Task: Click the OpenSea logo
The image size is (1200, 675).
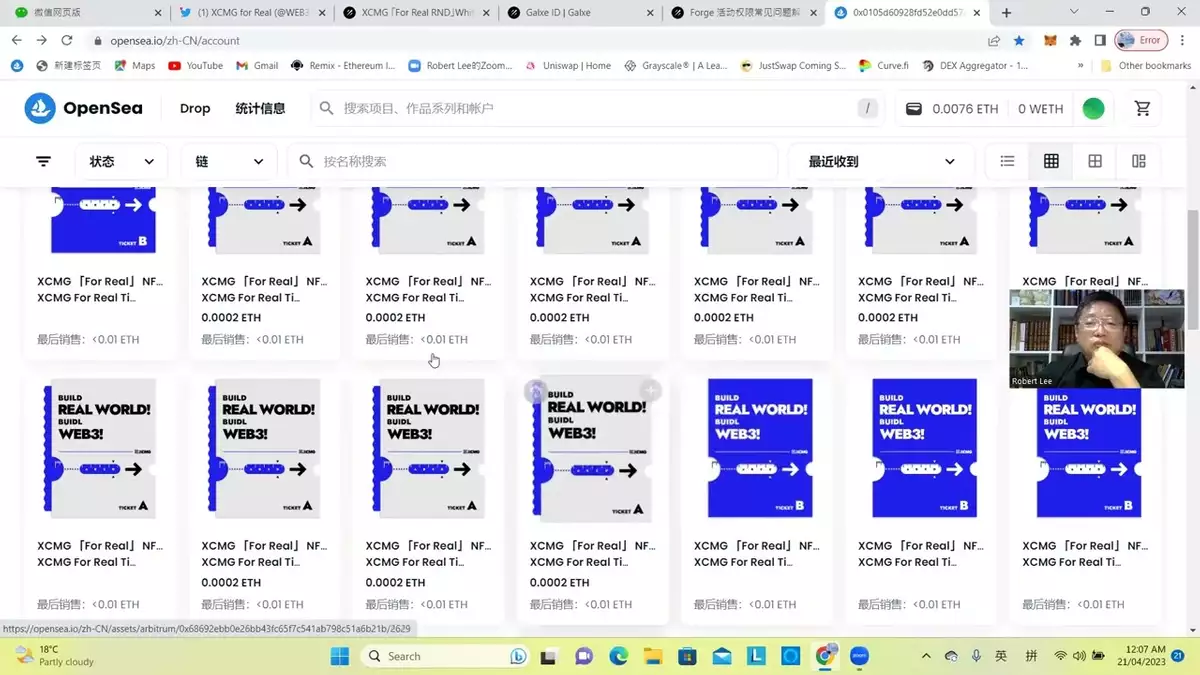Action: tap(84, 108)
